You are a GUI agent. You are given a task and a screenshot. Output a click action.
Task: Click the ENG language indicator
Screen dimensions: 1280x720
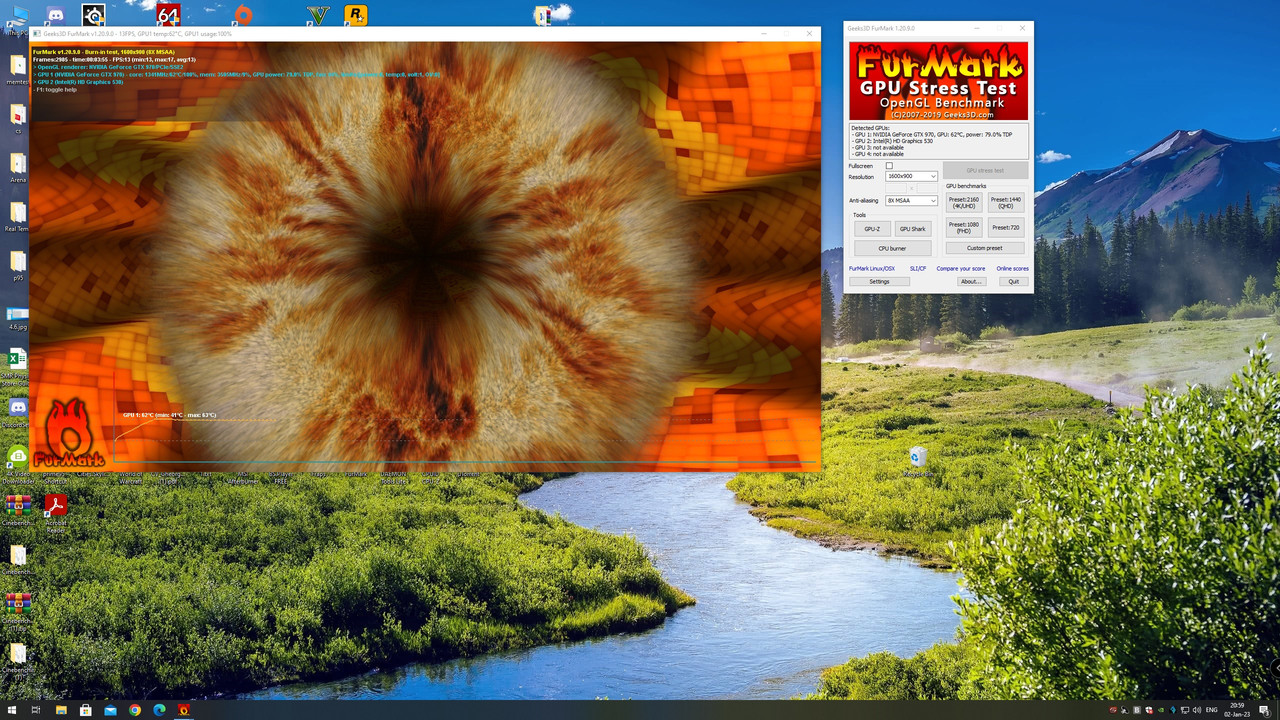(1212, 710)
